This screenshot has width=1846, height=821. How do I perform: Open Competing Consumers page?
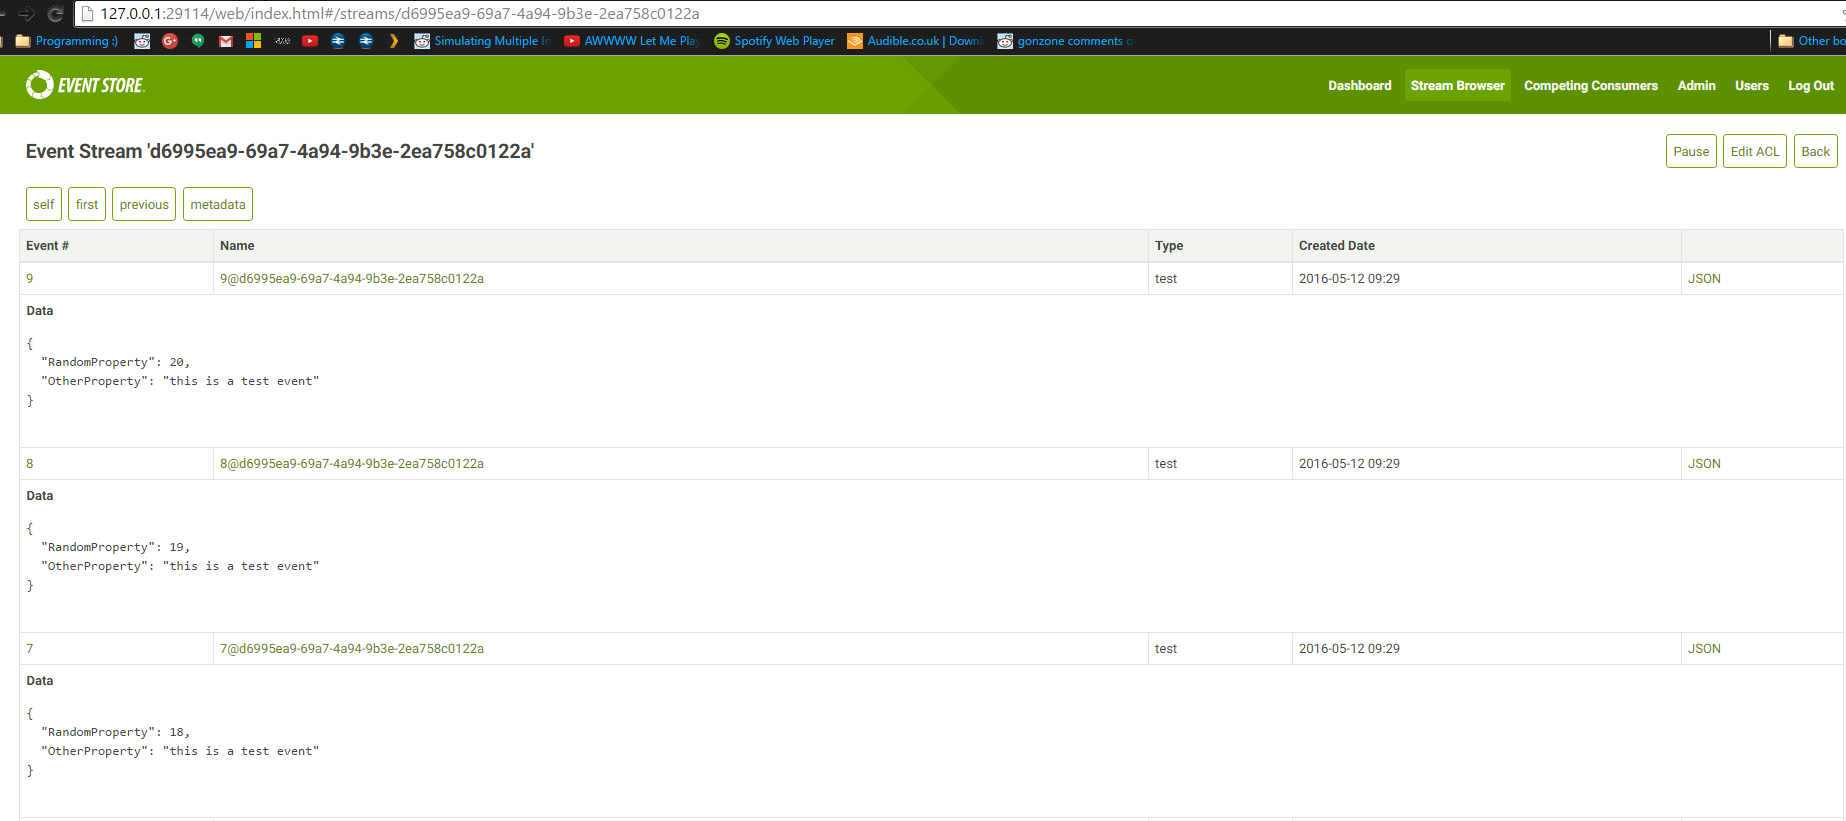[1590, 86]
